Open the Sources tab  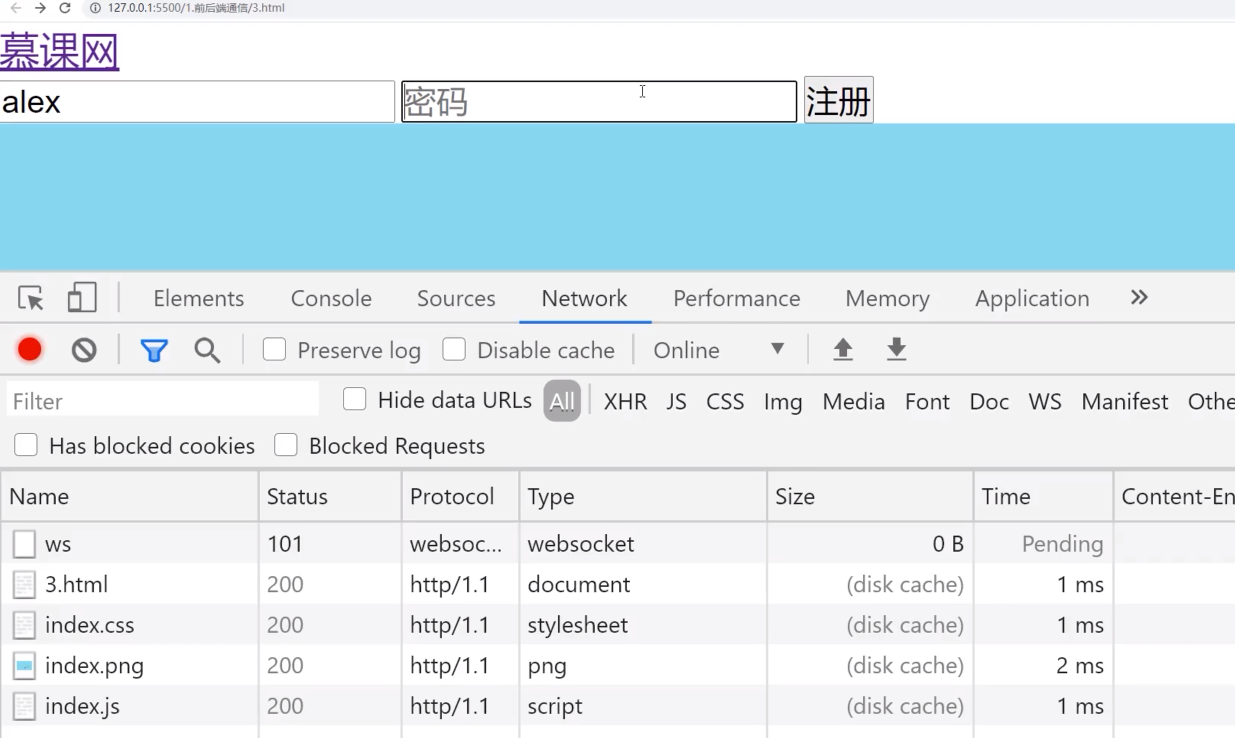456,298
